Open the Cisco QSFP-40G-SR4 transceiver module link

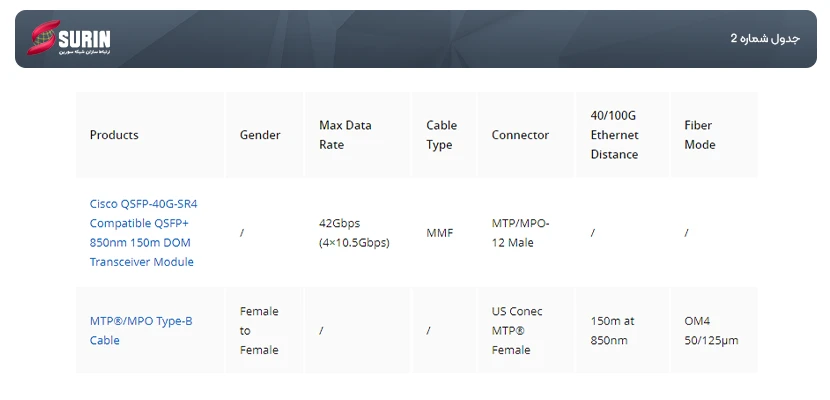click(143, 233)
